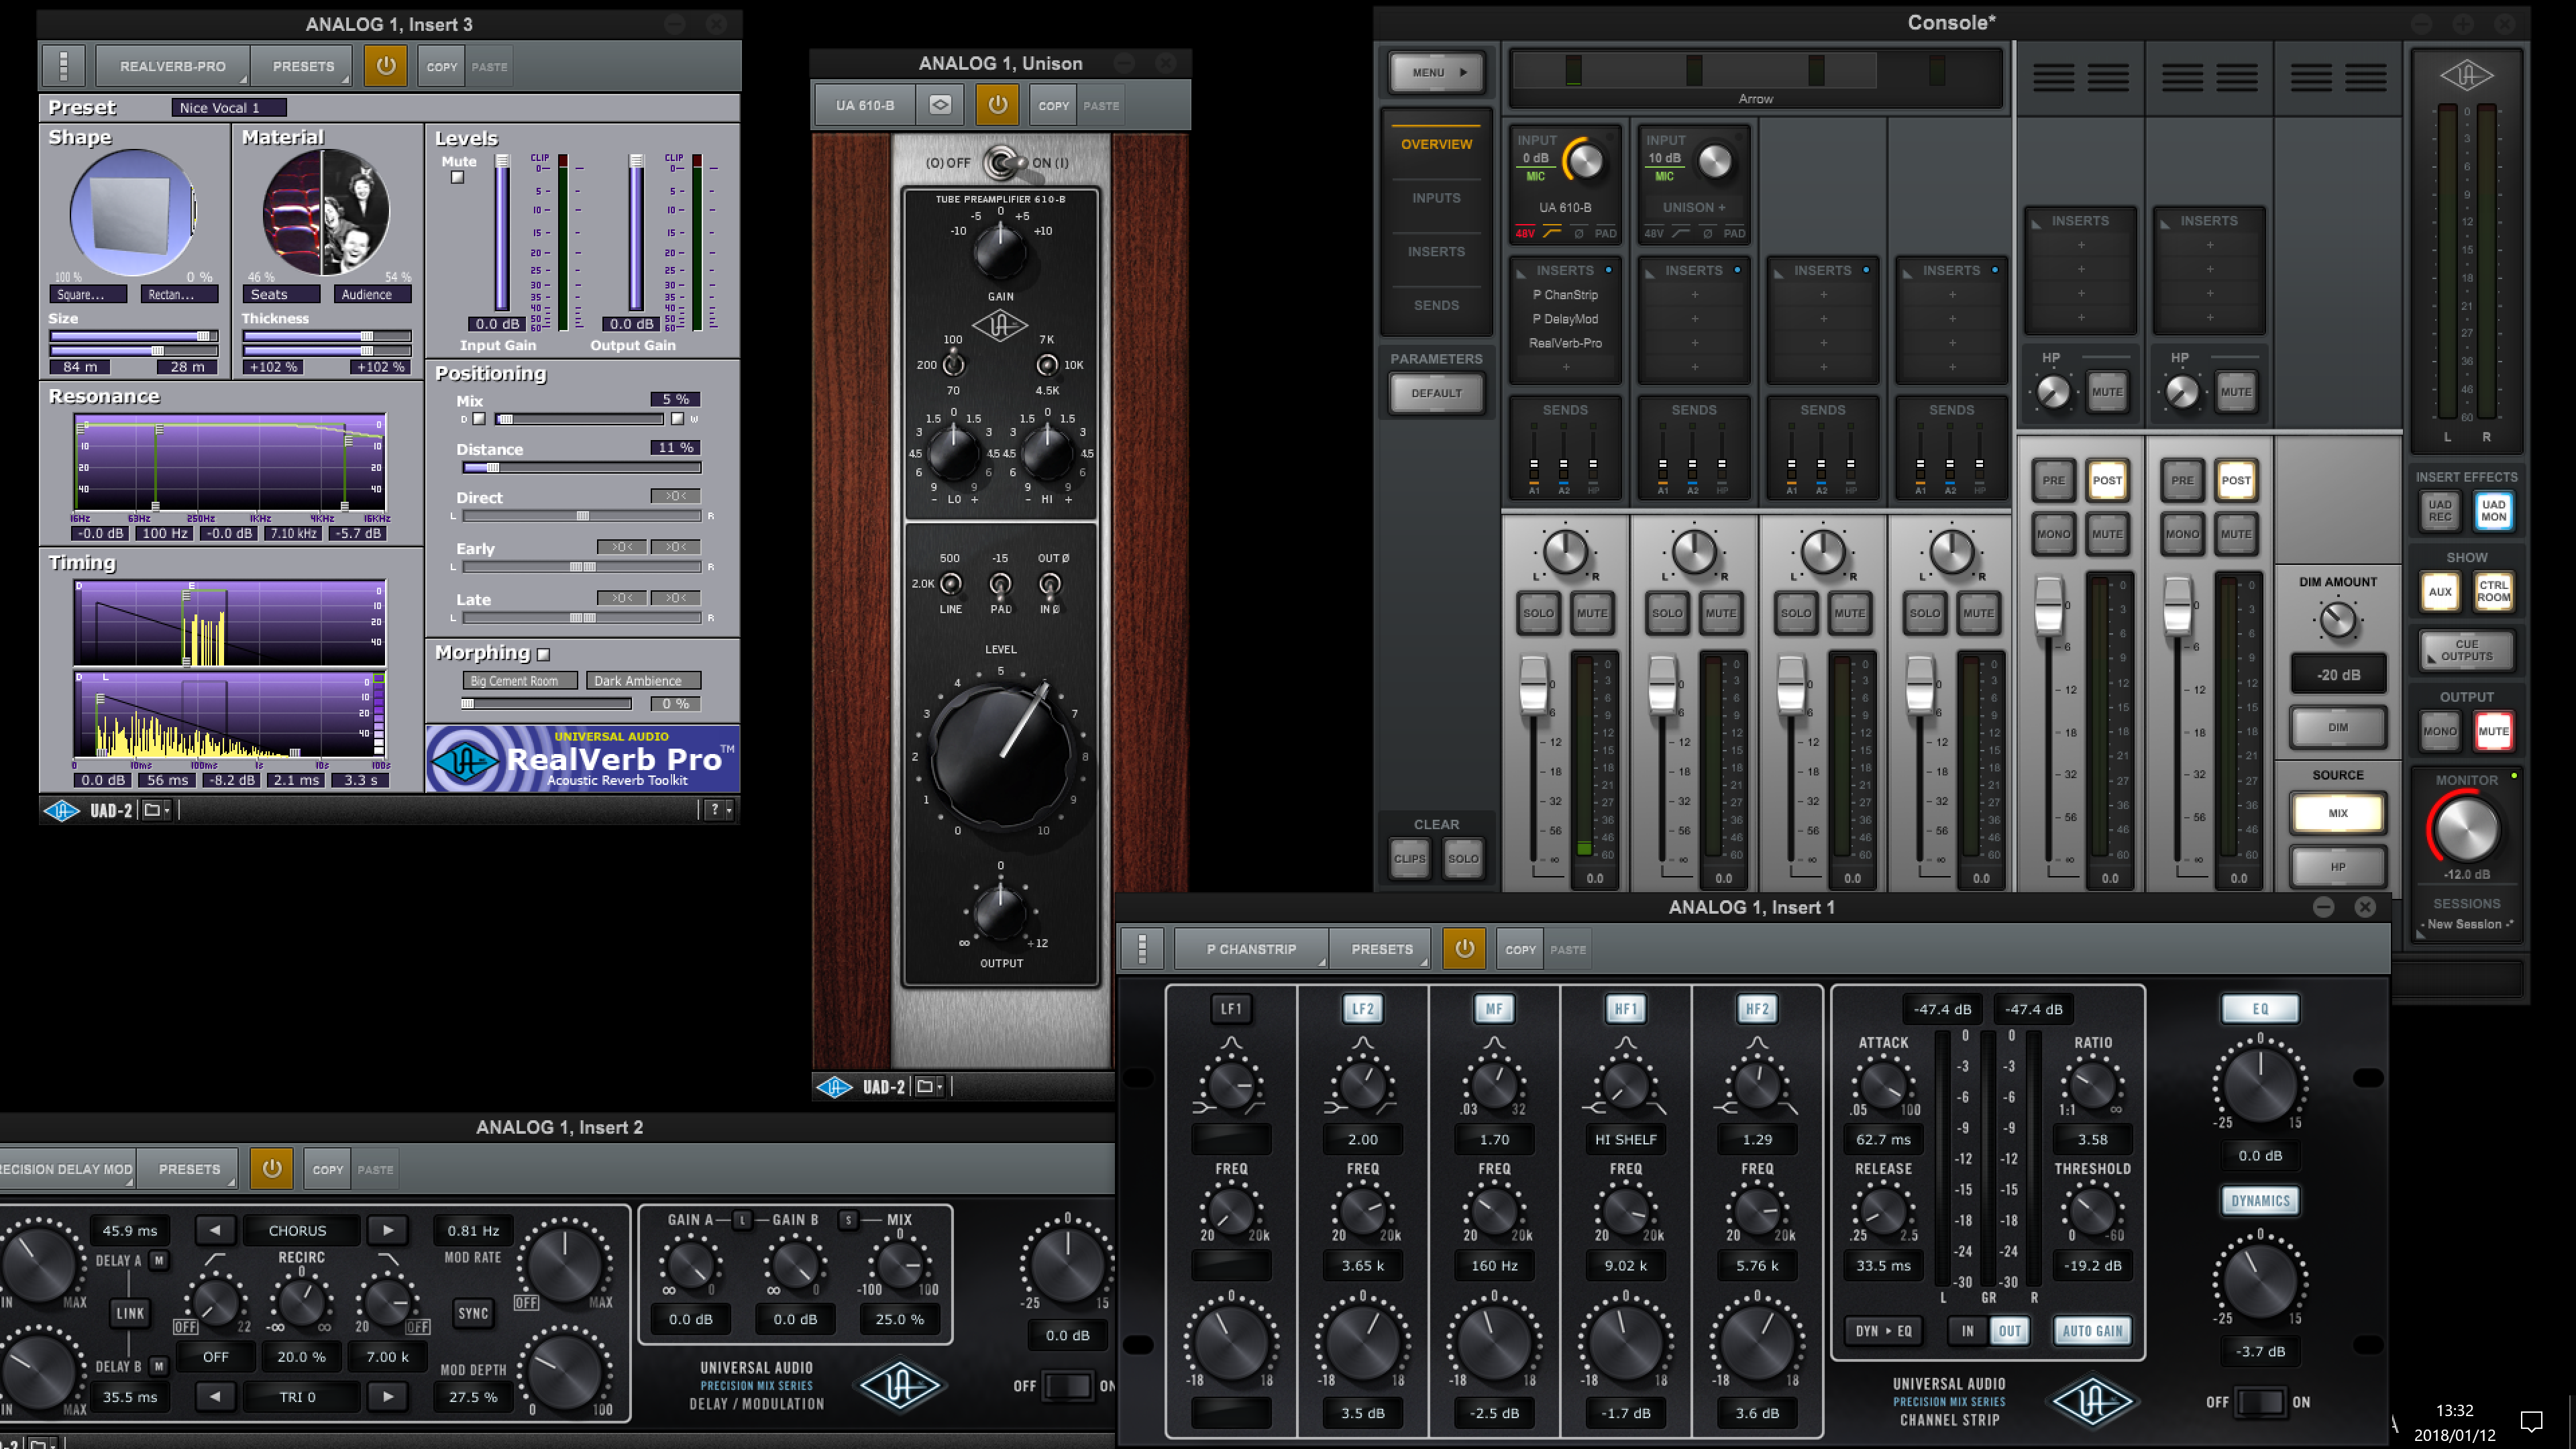Screen dimensions: 2576x1449
Task: Toggle the MF band enable button
Action: point(1494,1009)
